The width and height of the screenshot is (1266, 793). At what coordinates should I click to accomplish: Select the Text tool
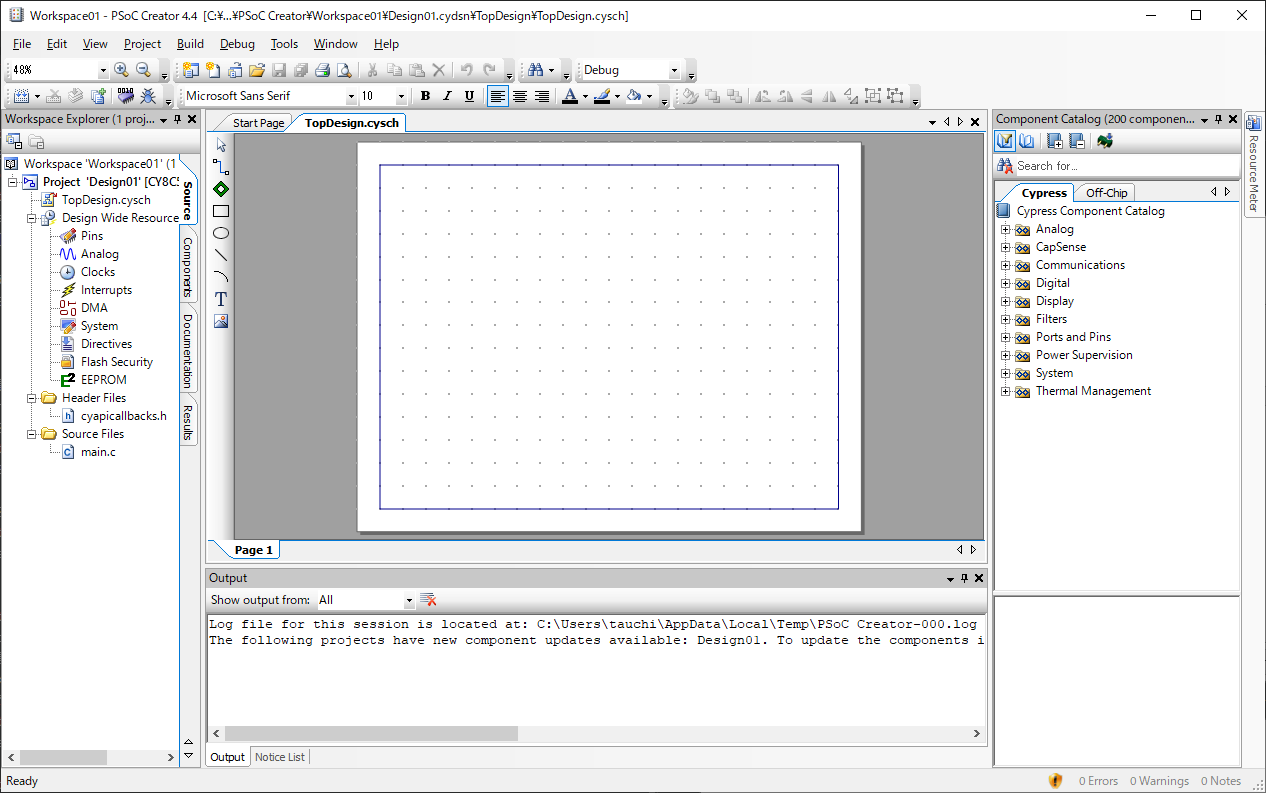pos(221,299)
